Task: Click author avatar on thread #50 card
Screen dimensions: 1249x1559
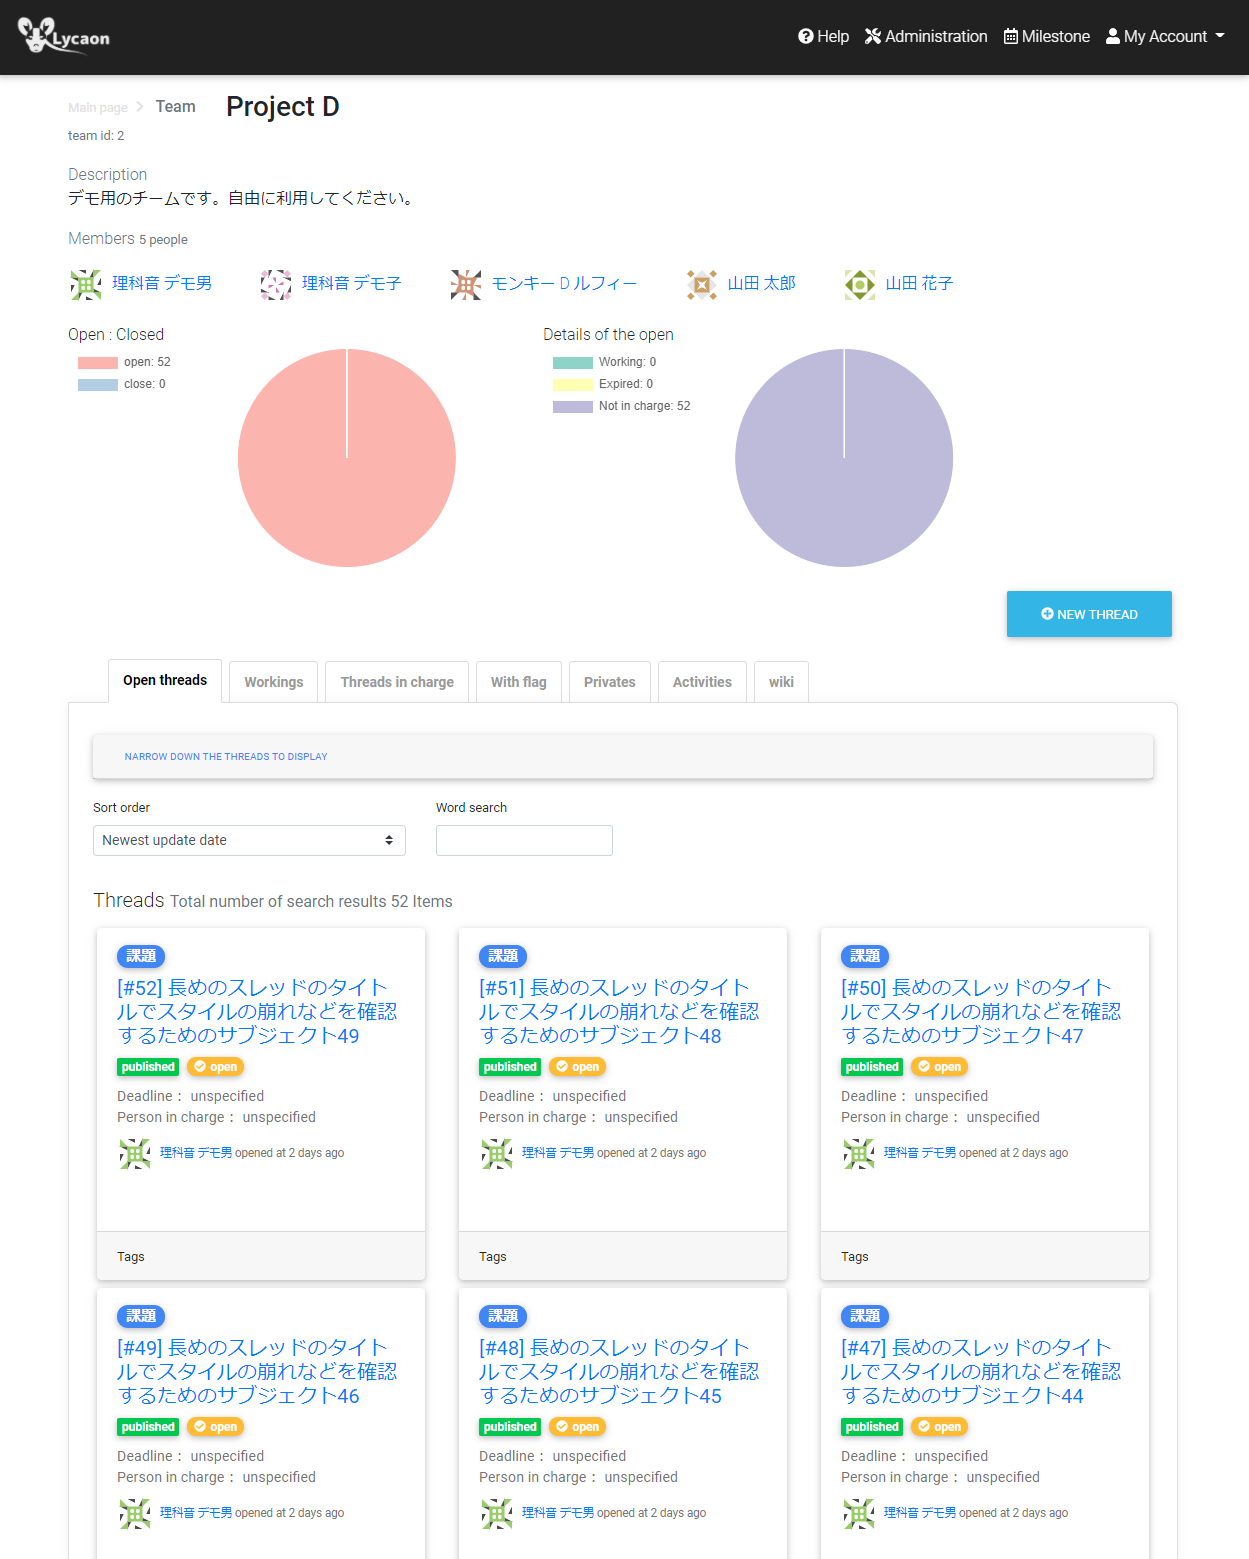Action: 859,1154
